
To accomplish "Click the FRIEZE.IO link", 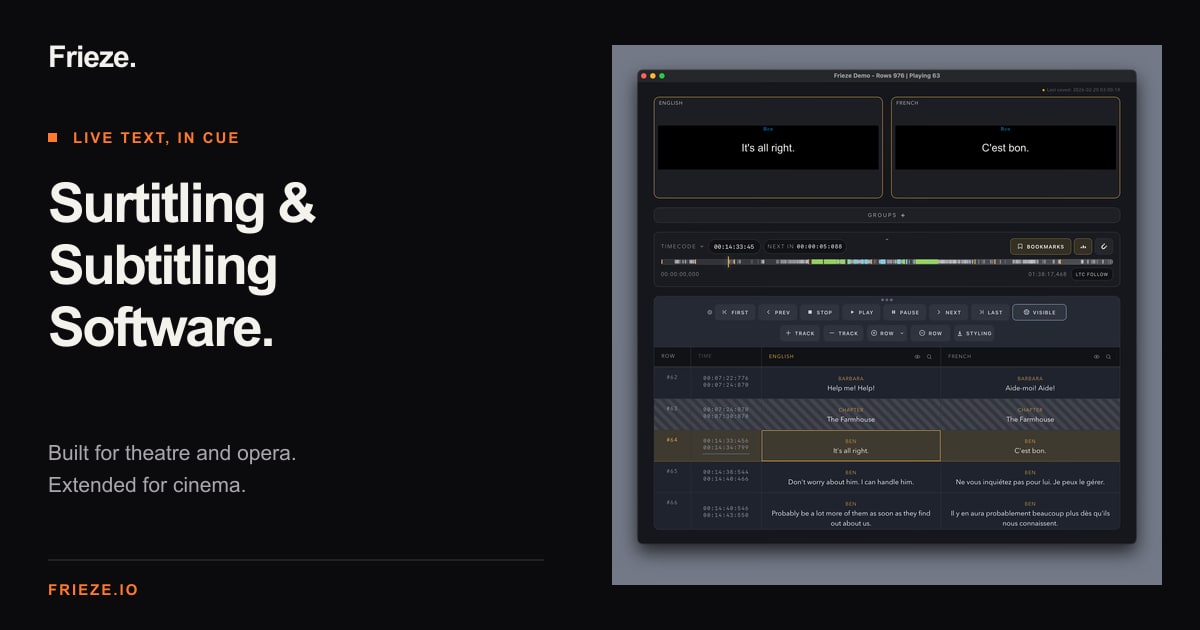I will (93, 590).
